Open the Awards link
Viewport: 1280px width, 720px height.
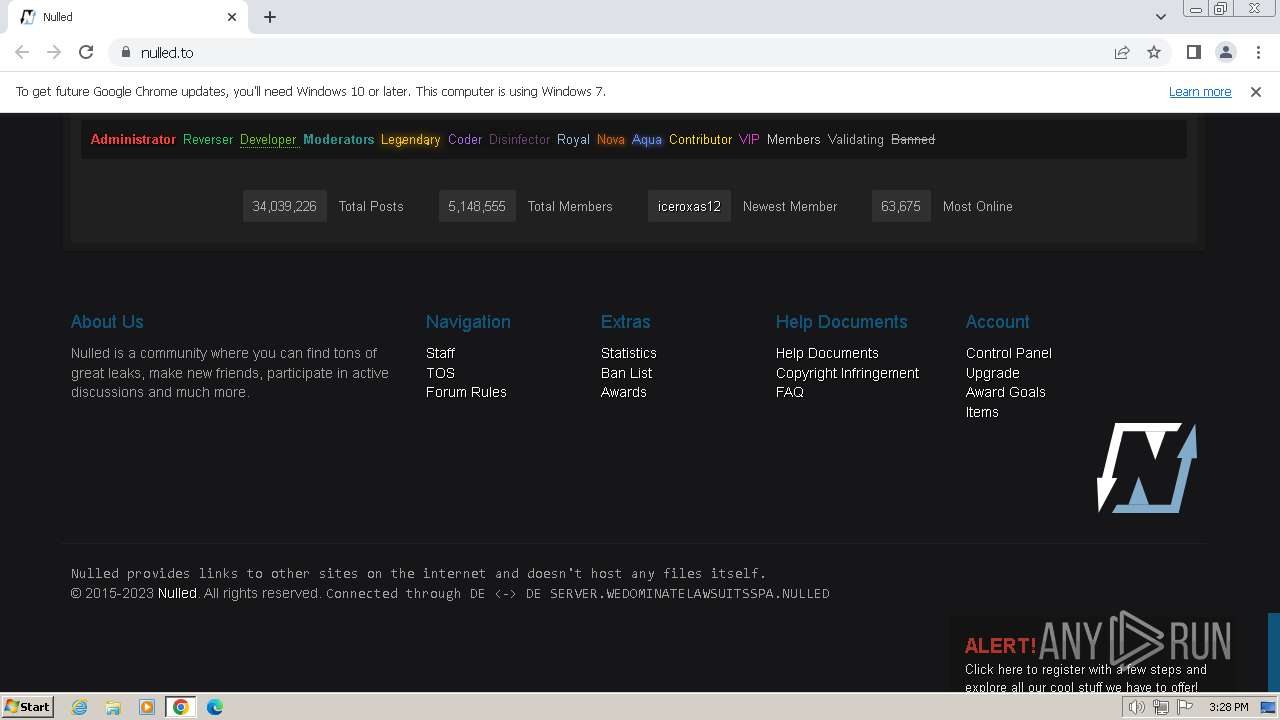pos(624,392)
